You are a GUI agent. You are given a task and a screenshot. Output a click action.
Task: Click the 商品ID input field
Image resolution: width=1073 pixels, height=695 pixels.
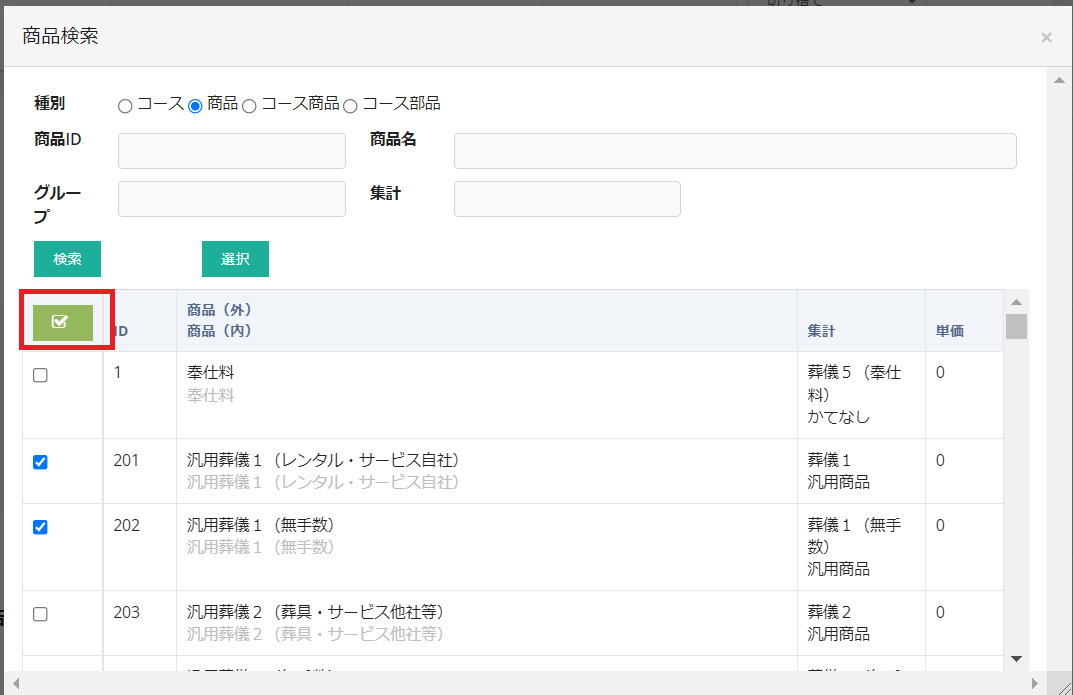(x=231, y=151)
